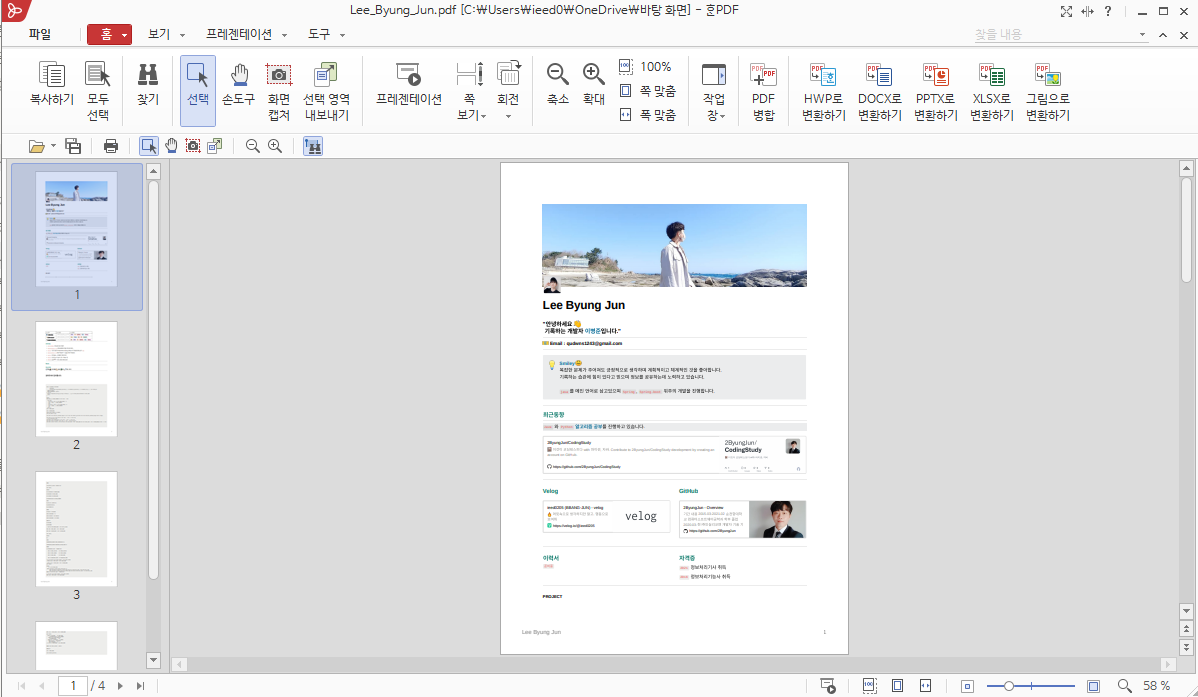The width and height of the screenshot is (1198, 697).
Task: Go to next page arrow in status bar
Action: [120, 686]
